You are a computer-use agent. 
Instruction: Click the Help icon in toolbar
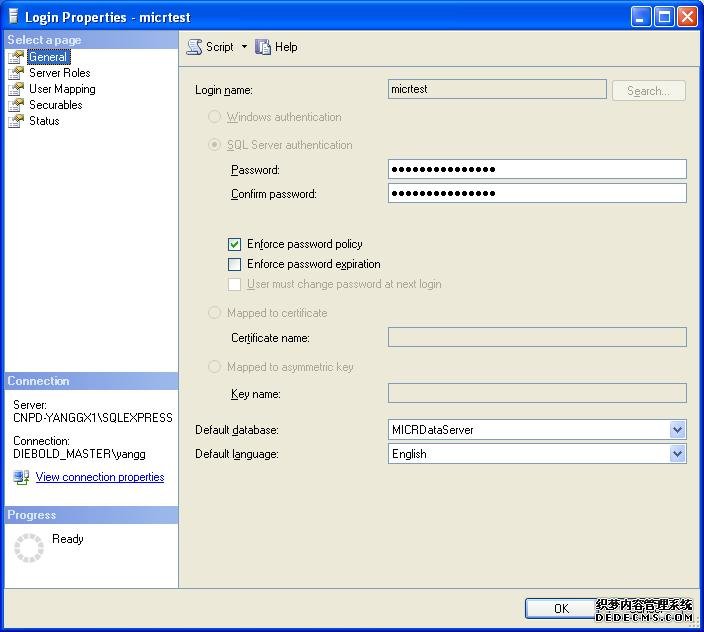(264, 47)
